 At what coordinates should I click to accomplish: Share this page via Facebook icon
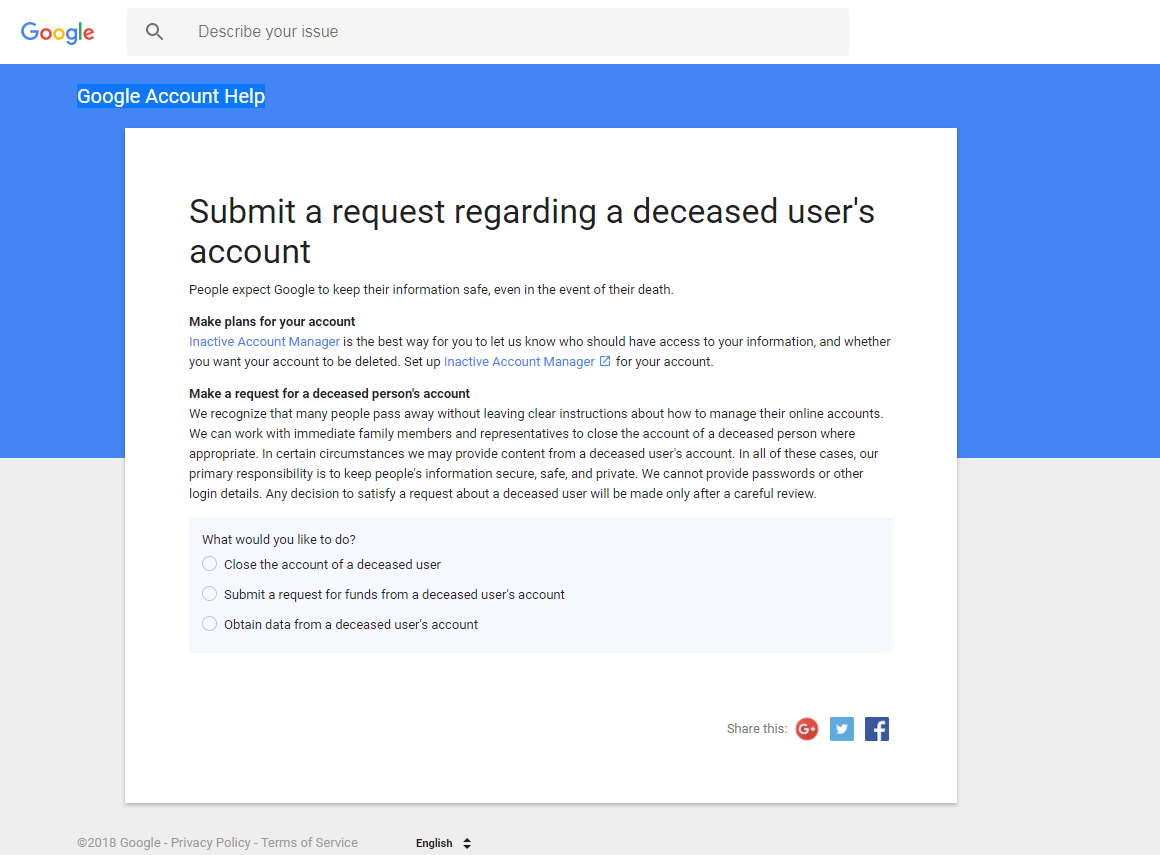877,729
